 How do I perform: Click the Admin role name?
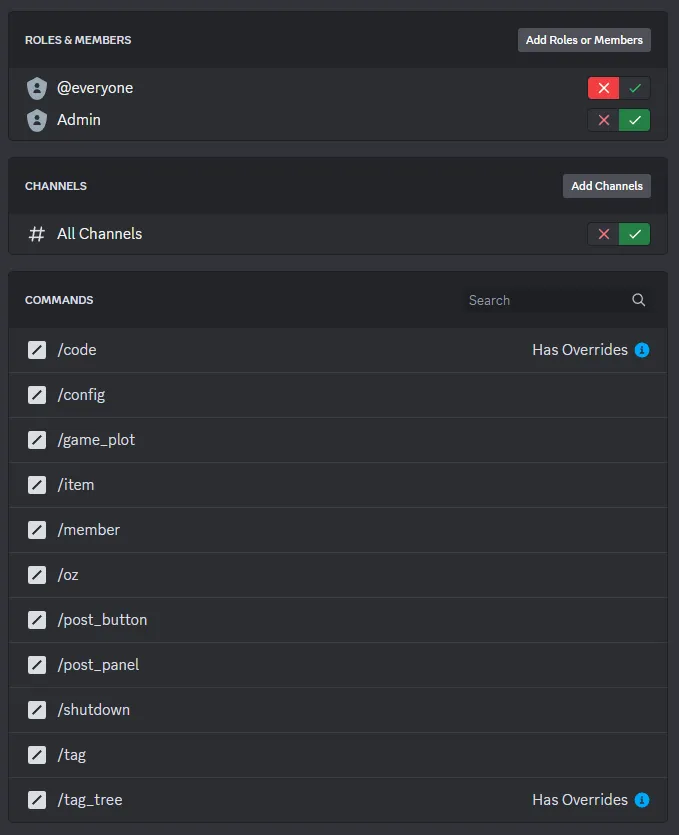point(79,120)
